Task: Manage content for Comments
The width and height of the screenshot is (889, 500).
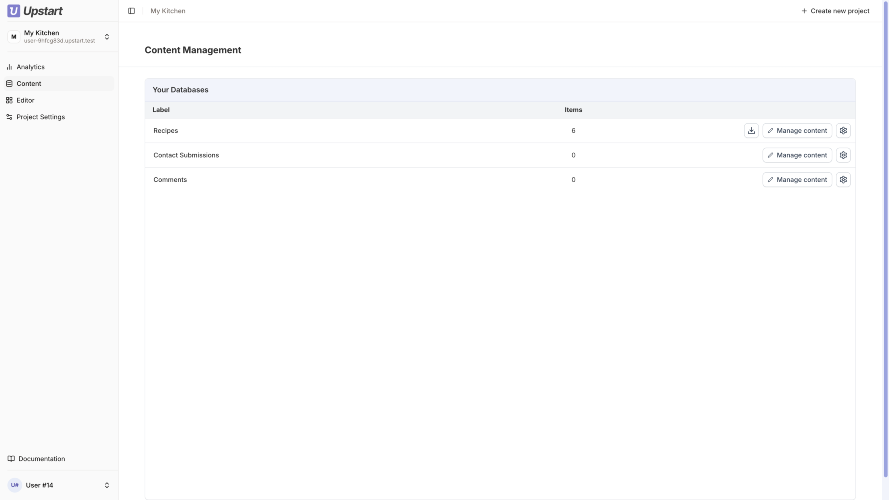Action: pyautogui.click(x=797, y=180)
